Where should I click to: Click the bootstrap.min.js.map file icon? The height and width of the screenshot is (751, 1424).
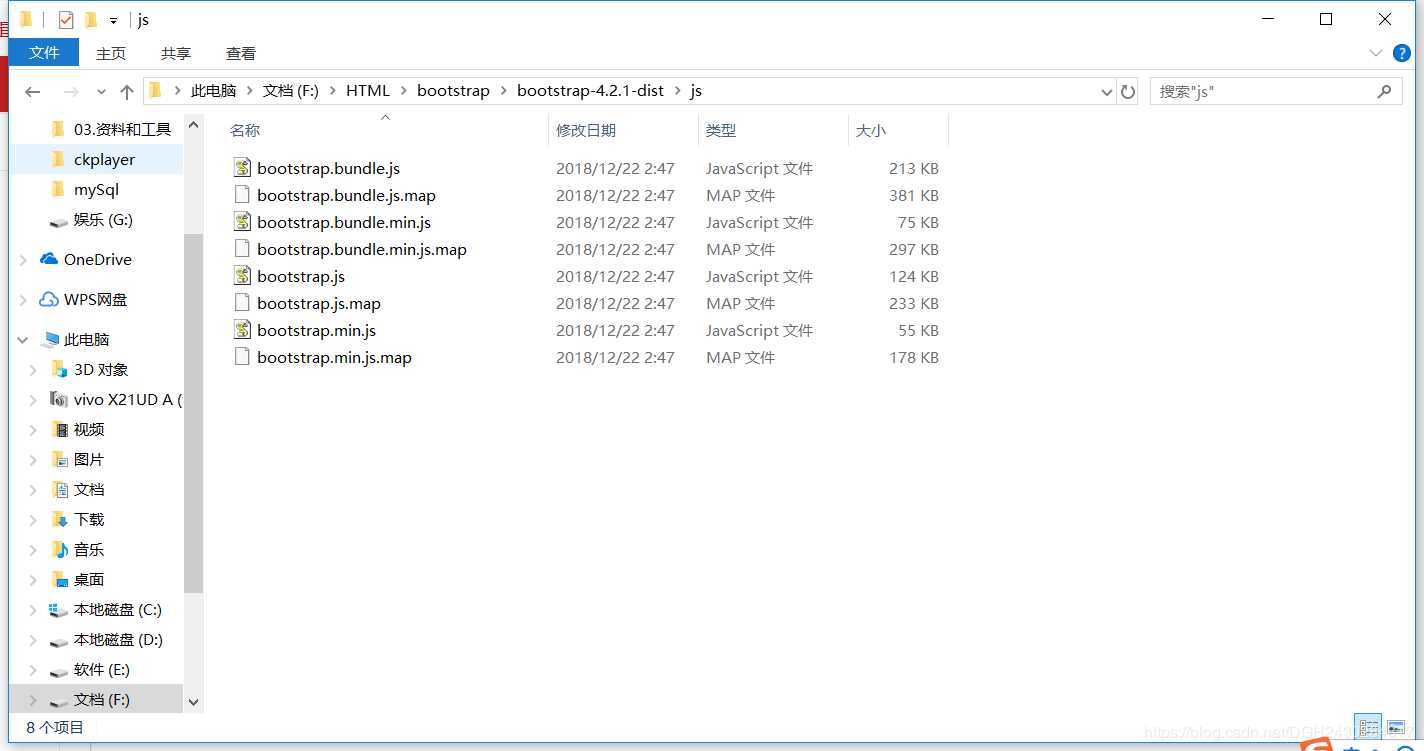241,357
